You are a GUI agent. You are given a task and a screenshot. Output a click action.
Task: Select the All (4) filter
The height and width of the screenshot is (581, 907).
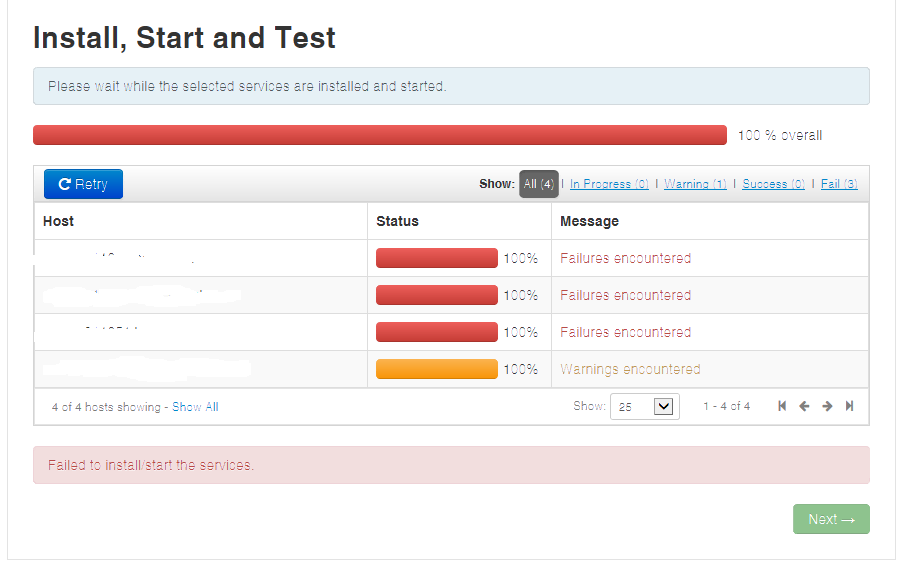(x=538, y=183)
